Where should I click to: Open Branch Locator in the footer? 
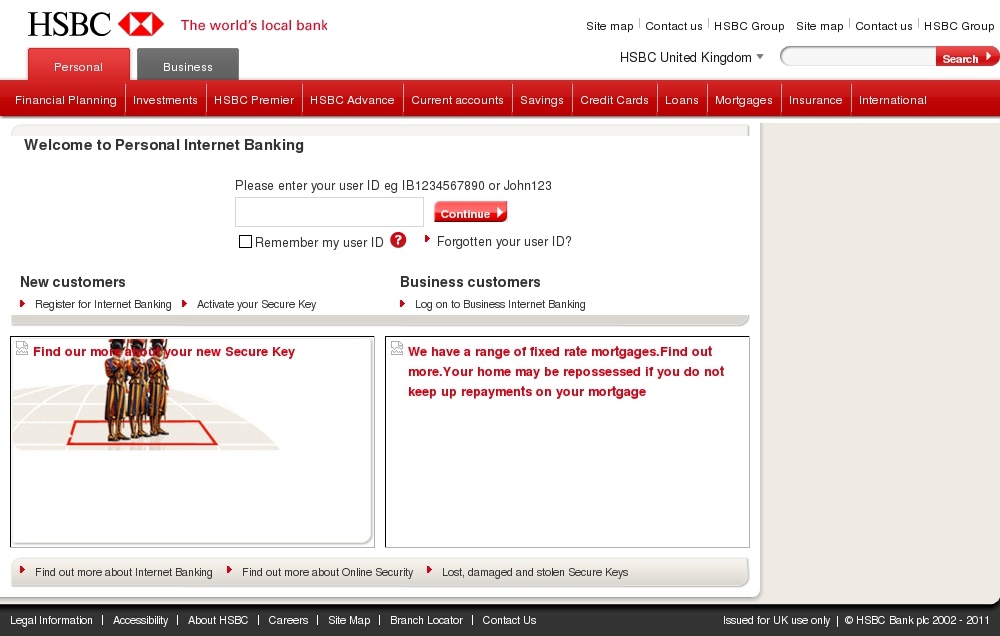point(427,620)
